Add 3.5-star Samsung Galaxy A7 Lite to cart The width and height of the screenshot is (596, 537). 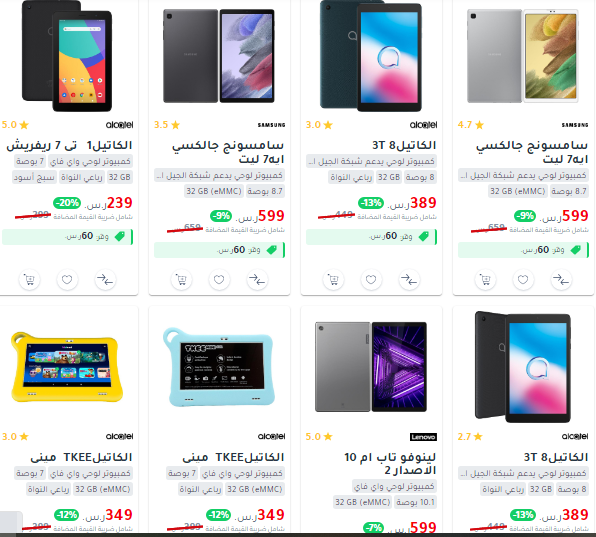181,280
